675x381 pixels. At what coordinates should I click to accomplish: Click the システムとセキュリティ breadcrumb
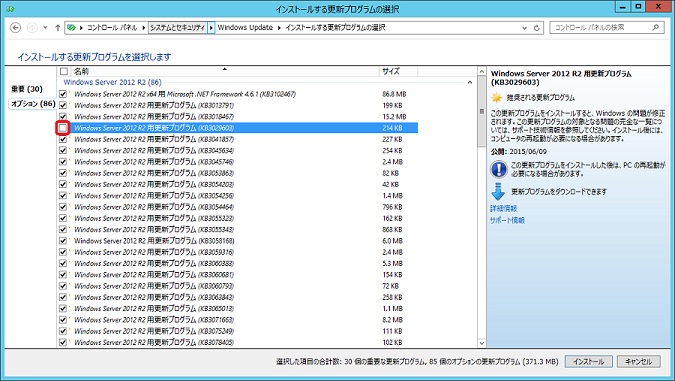point(177,28)
